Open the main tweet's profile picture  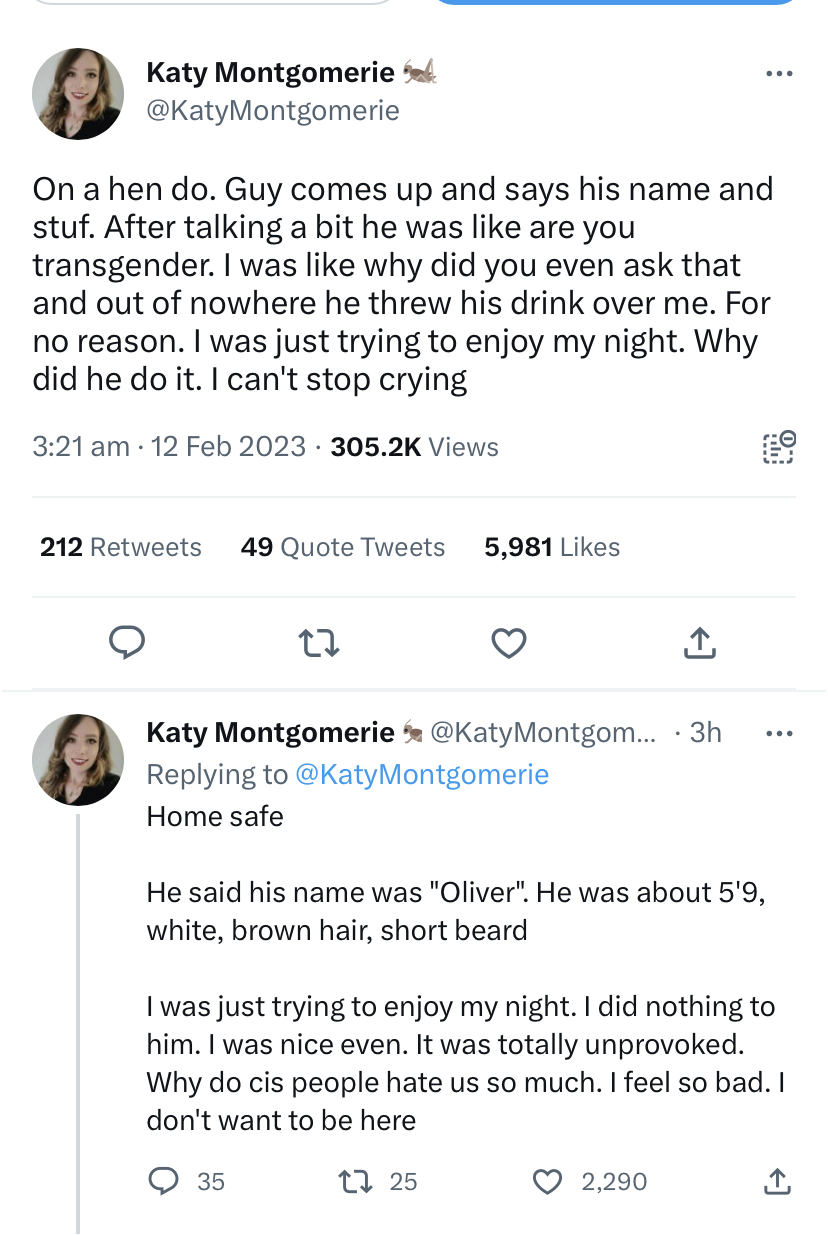79,92
